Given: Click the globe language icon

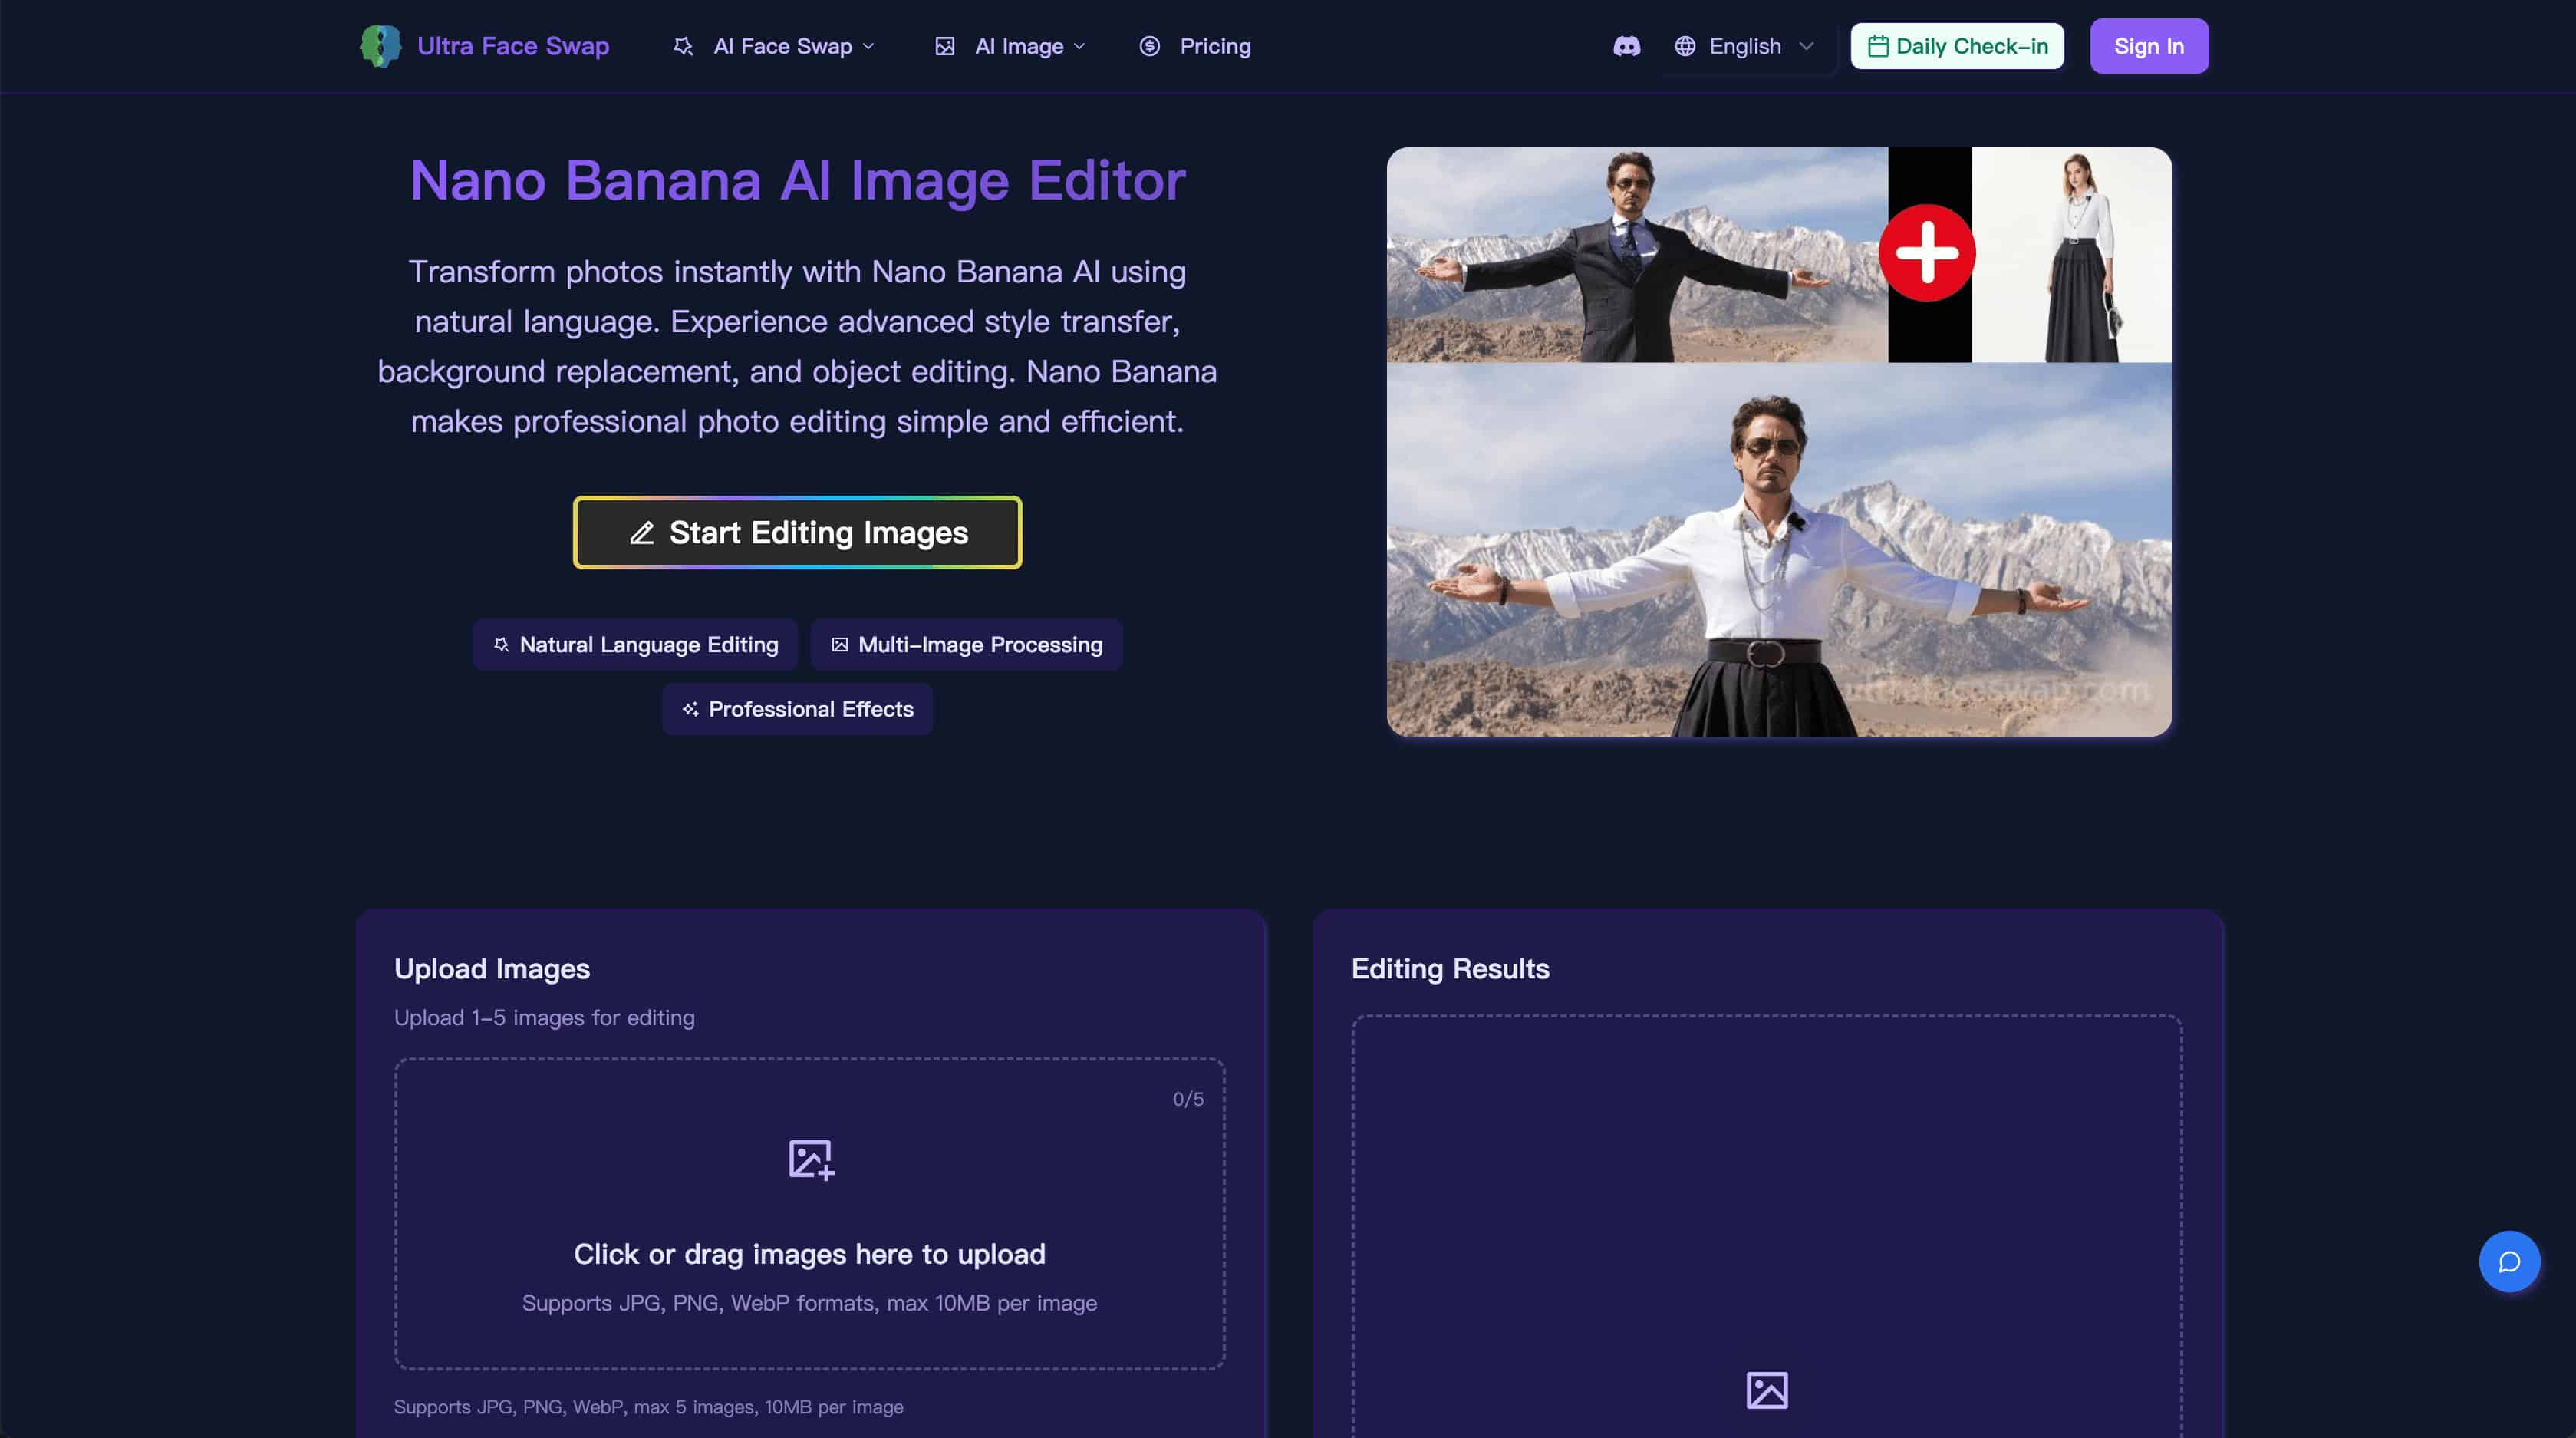Looking at the screenshot, I should point(1686,46).
